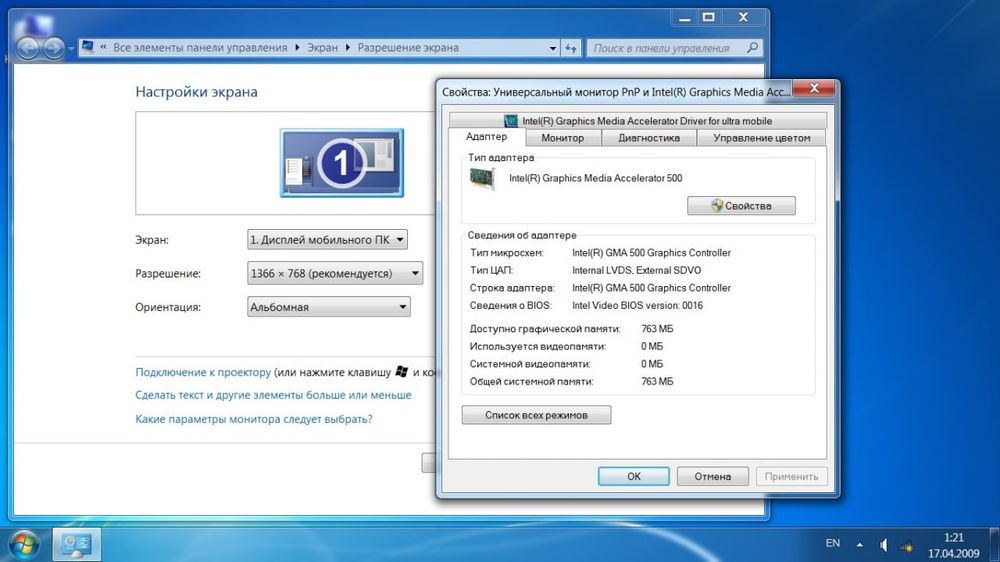Click the Свойства adapter button
This screenshot has width=1000, height=562.
741,205
